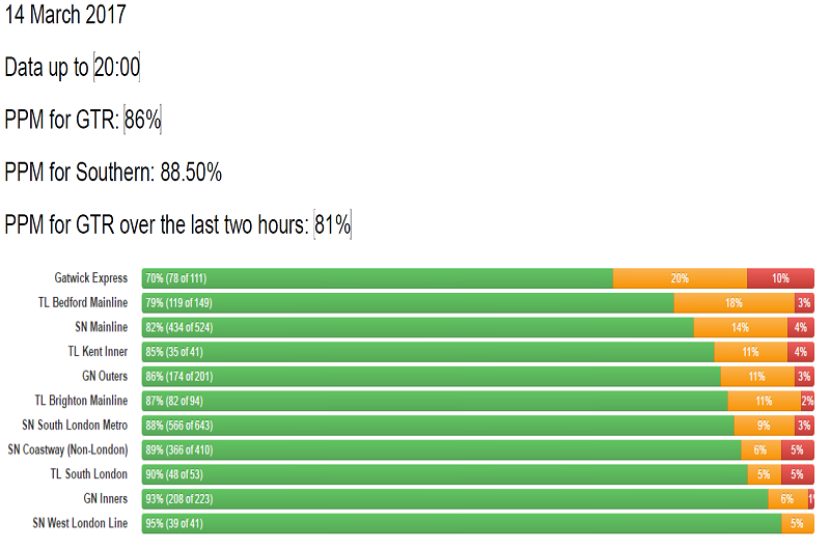Select Gatwick Express orange 20% segment
Image resolution: width=830 pixels, height=540 pixels.
click(679, 279)
